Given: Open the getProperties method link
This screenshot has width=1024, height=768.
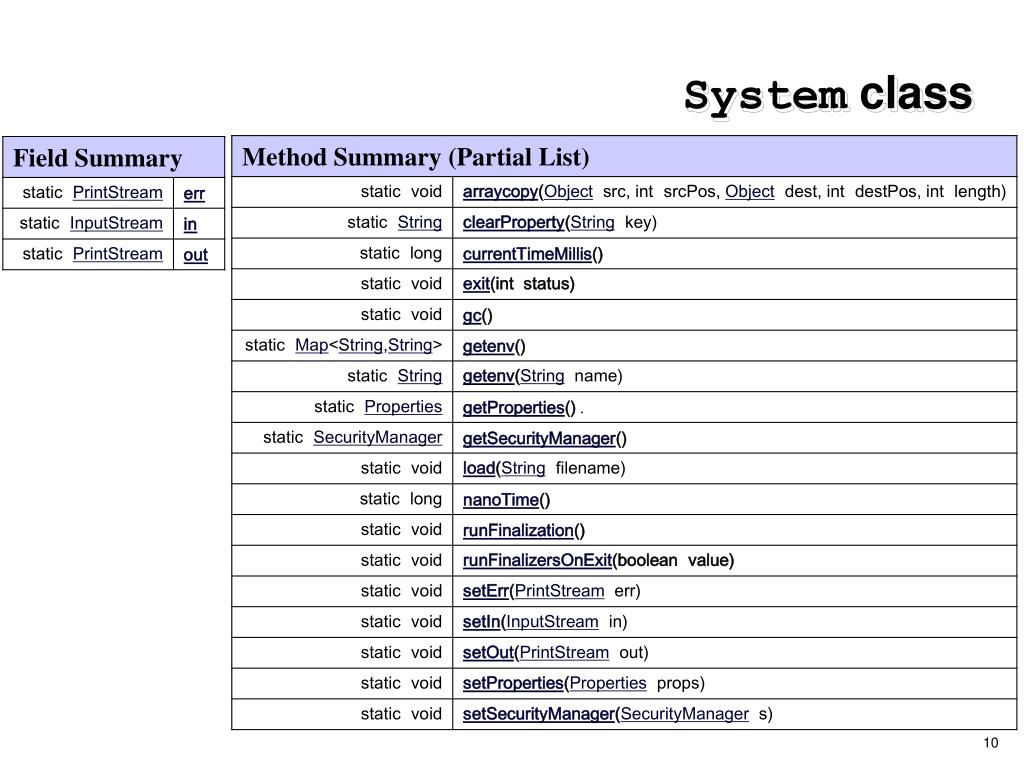Looking at the screenshot, I should pos(513,408).
